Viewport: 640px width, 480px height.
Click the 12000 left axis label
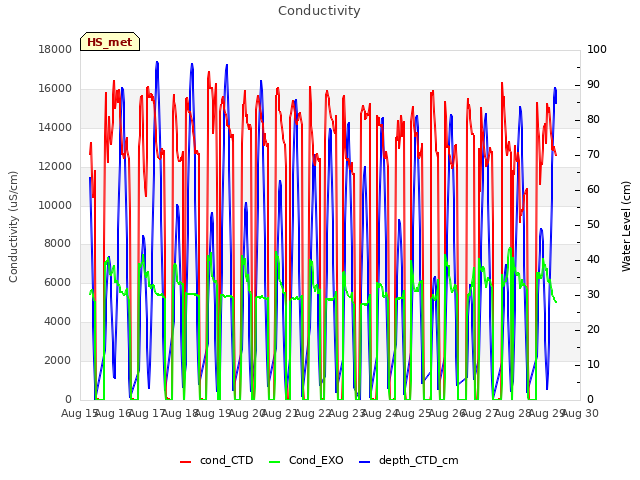55,167
